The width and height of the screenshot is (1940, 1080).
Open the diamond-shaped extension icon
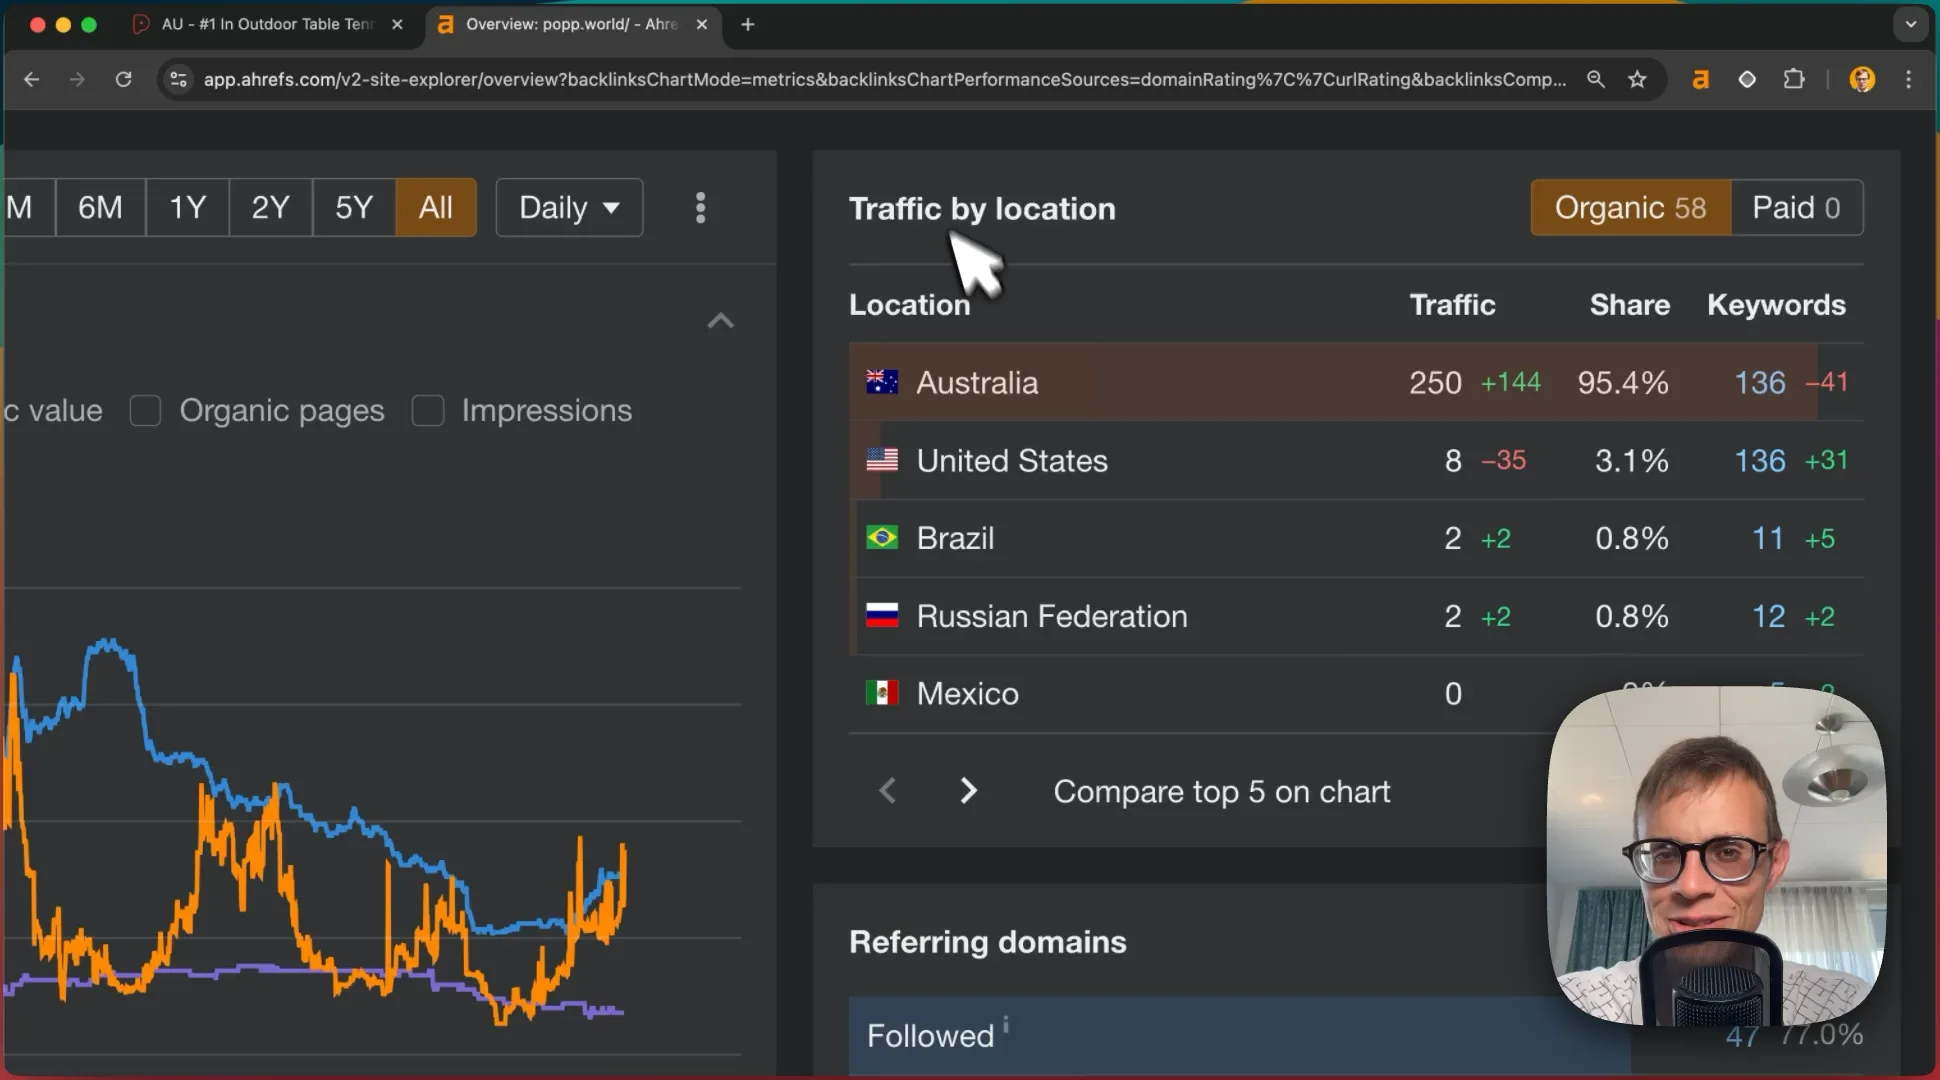pos(1747,79)
